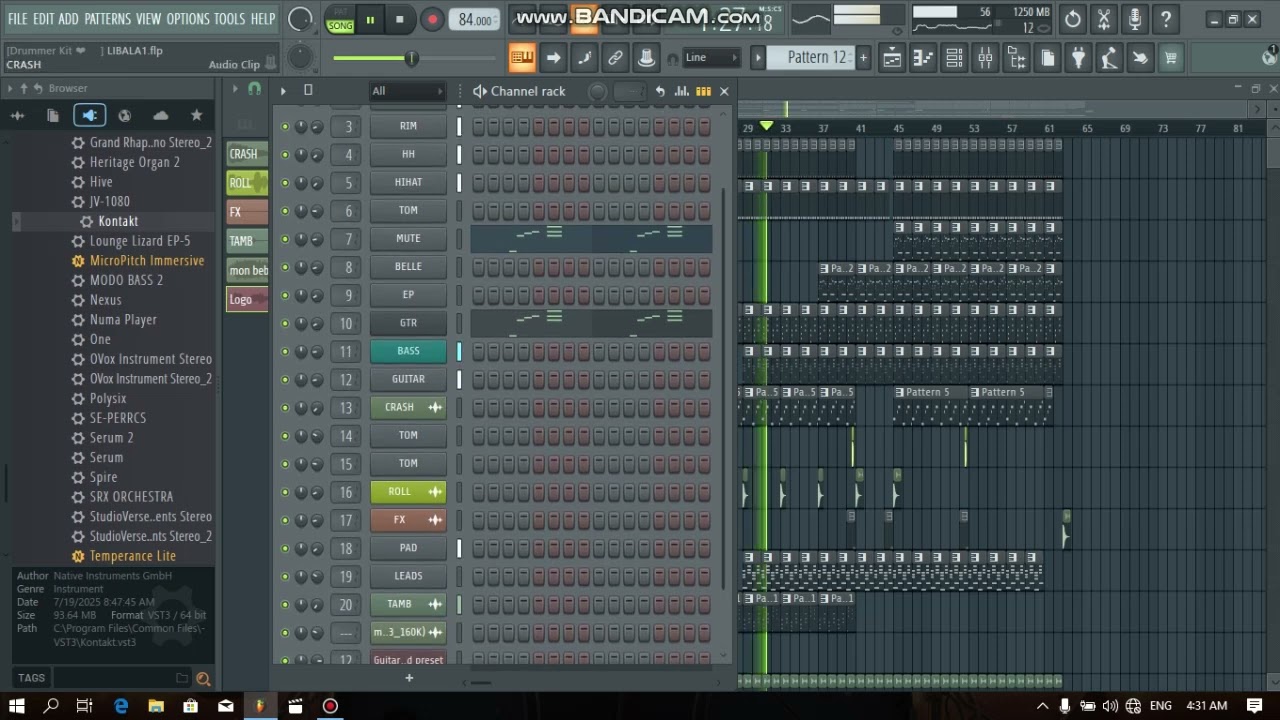The width and height of the screenshot is (1280, 720).
Task: Open the mixer view icon
Action: (x=985, y=58)
